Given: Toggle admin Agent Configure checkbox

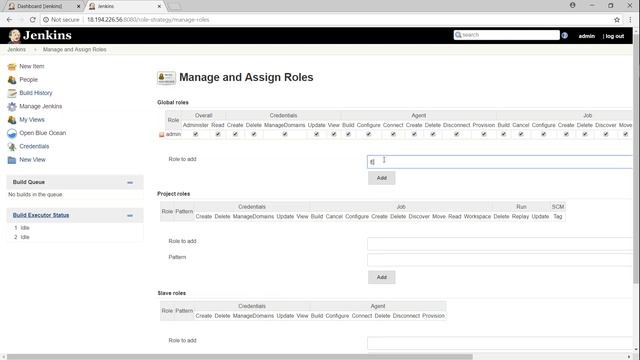Looking at the screenshot, I should pyautogui.click(x=369, y=134).
